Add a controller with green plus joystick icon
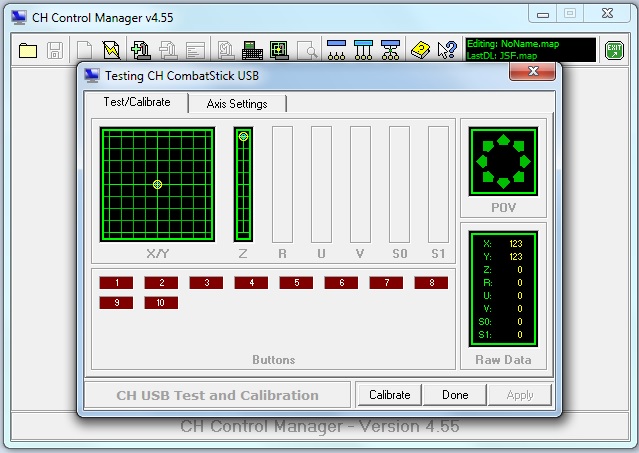The height and width of the screenshot is (453, 639). [141, 51]
